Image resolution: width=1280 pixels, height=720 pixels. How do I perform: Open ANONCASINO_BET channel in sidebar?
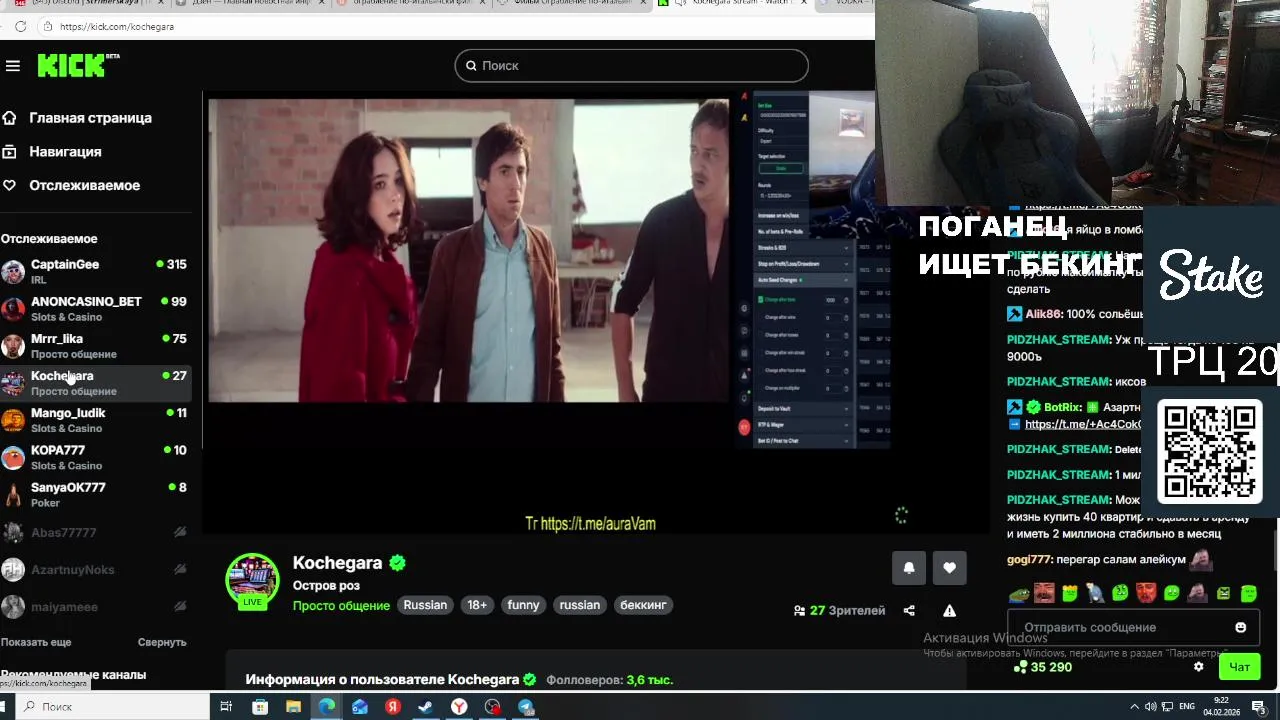pyautogui.click(x=95, y=309)
